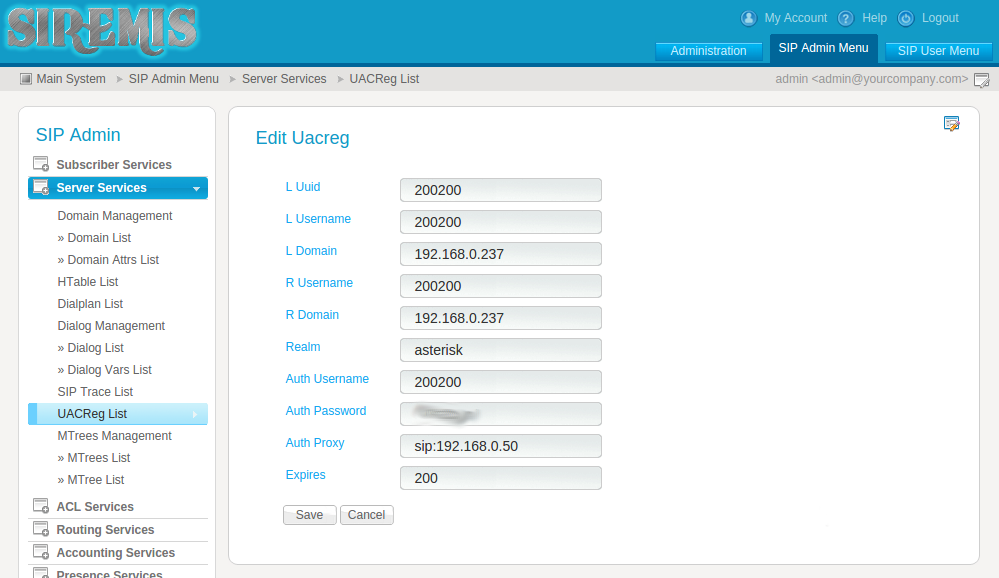Screen dimensions: 999x578
Task: Click into the Auth Proxy field
Action: 501,446
